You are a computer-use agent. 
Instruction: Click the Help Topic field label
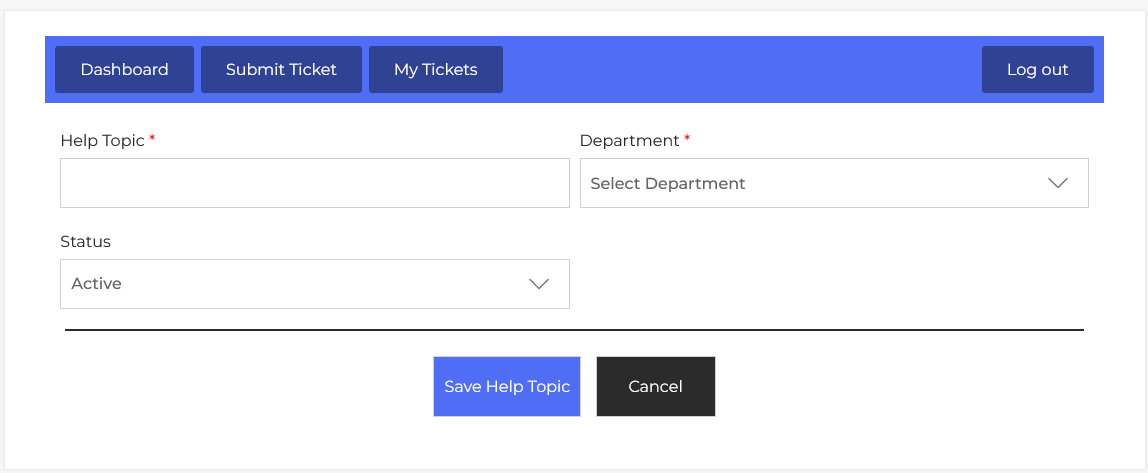102,141
